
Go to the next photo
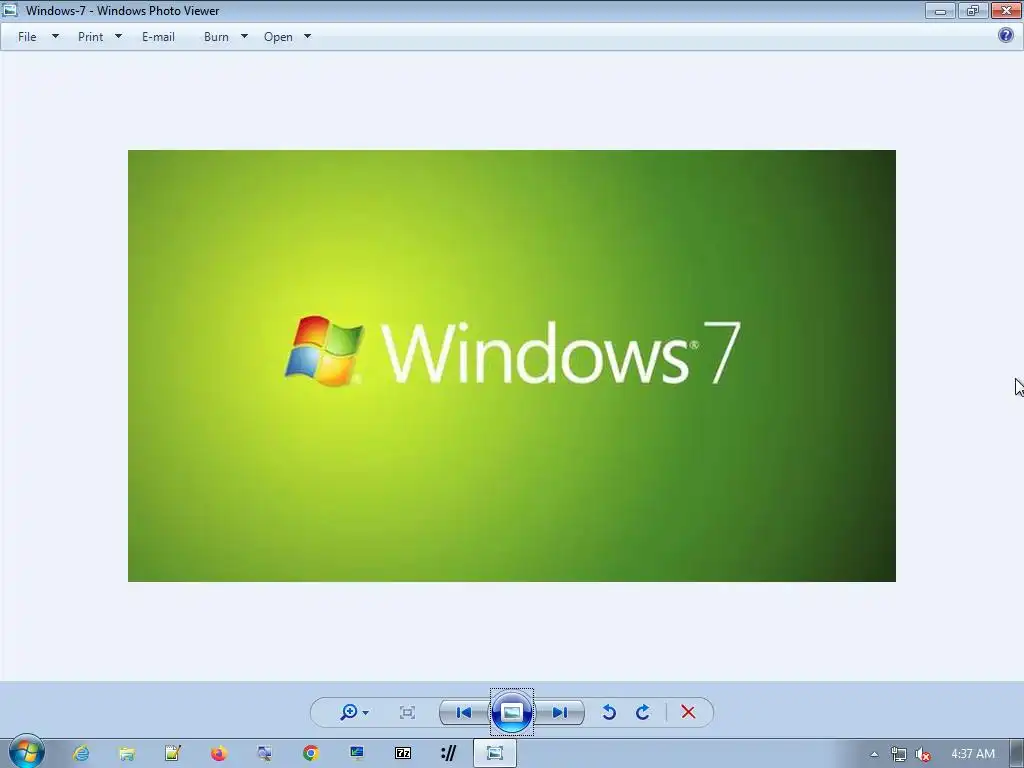[560, 712]
